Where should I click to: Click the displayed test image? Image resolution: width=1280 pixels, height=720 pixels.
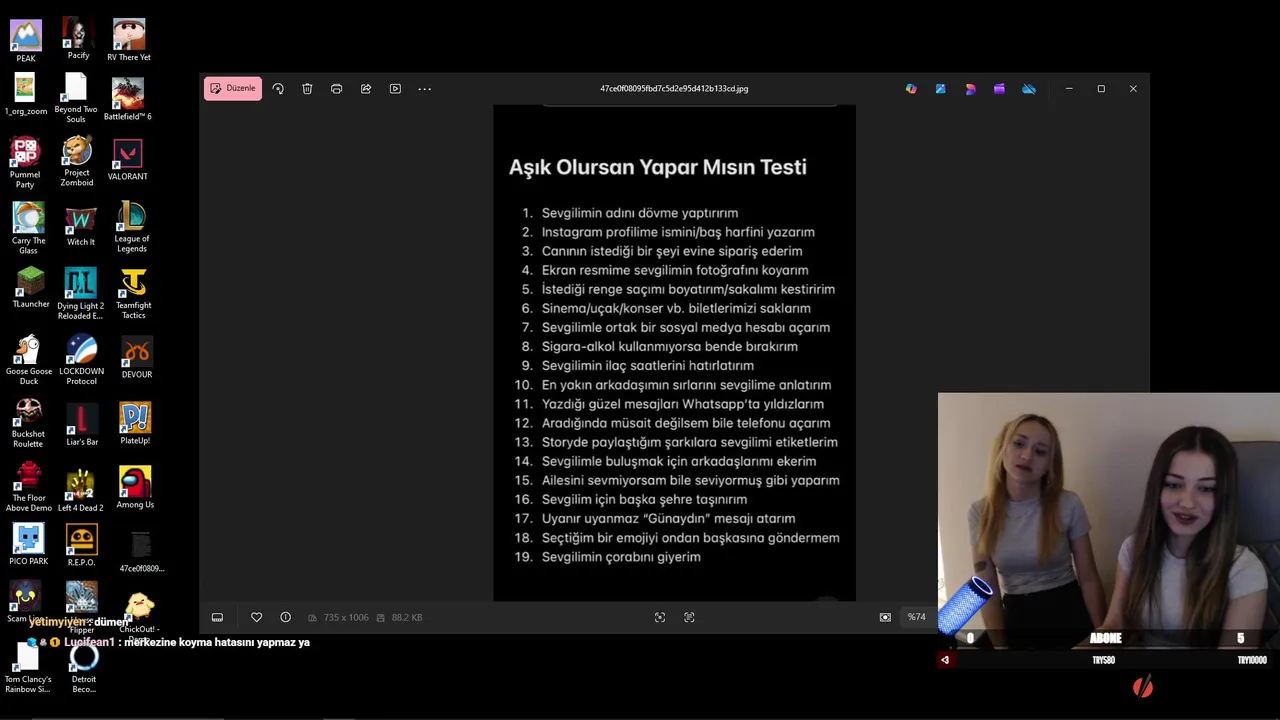pyautogui.click(x=674, y=353)
